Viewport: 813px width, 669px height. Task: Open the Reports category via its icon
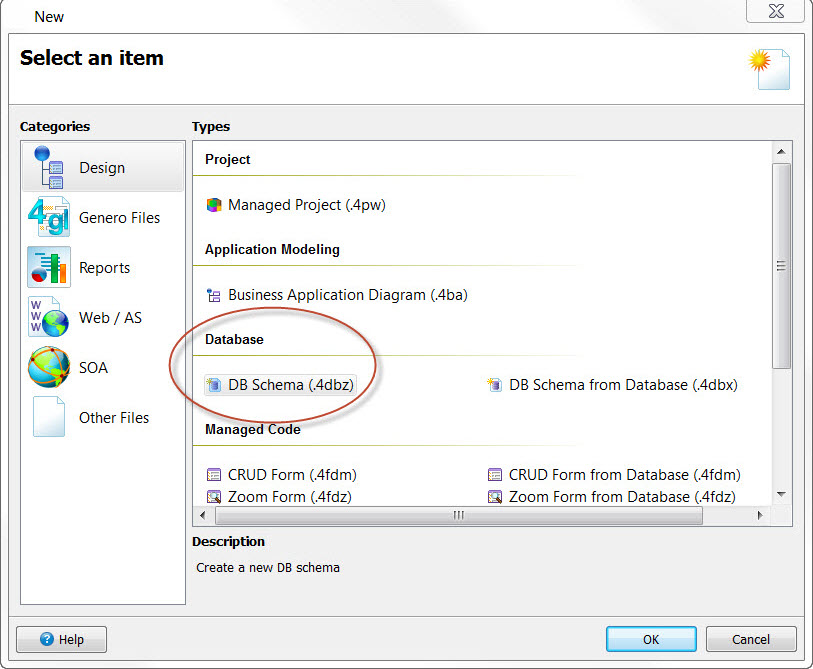(48, 267)
